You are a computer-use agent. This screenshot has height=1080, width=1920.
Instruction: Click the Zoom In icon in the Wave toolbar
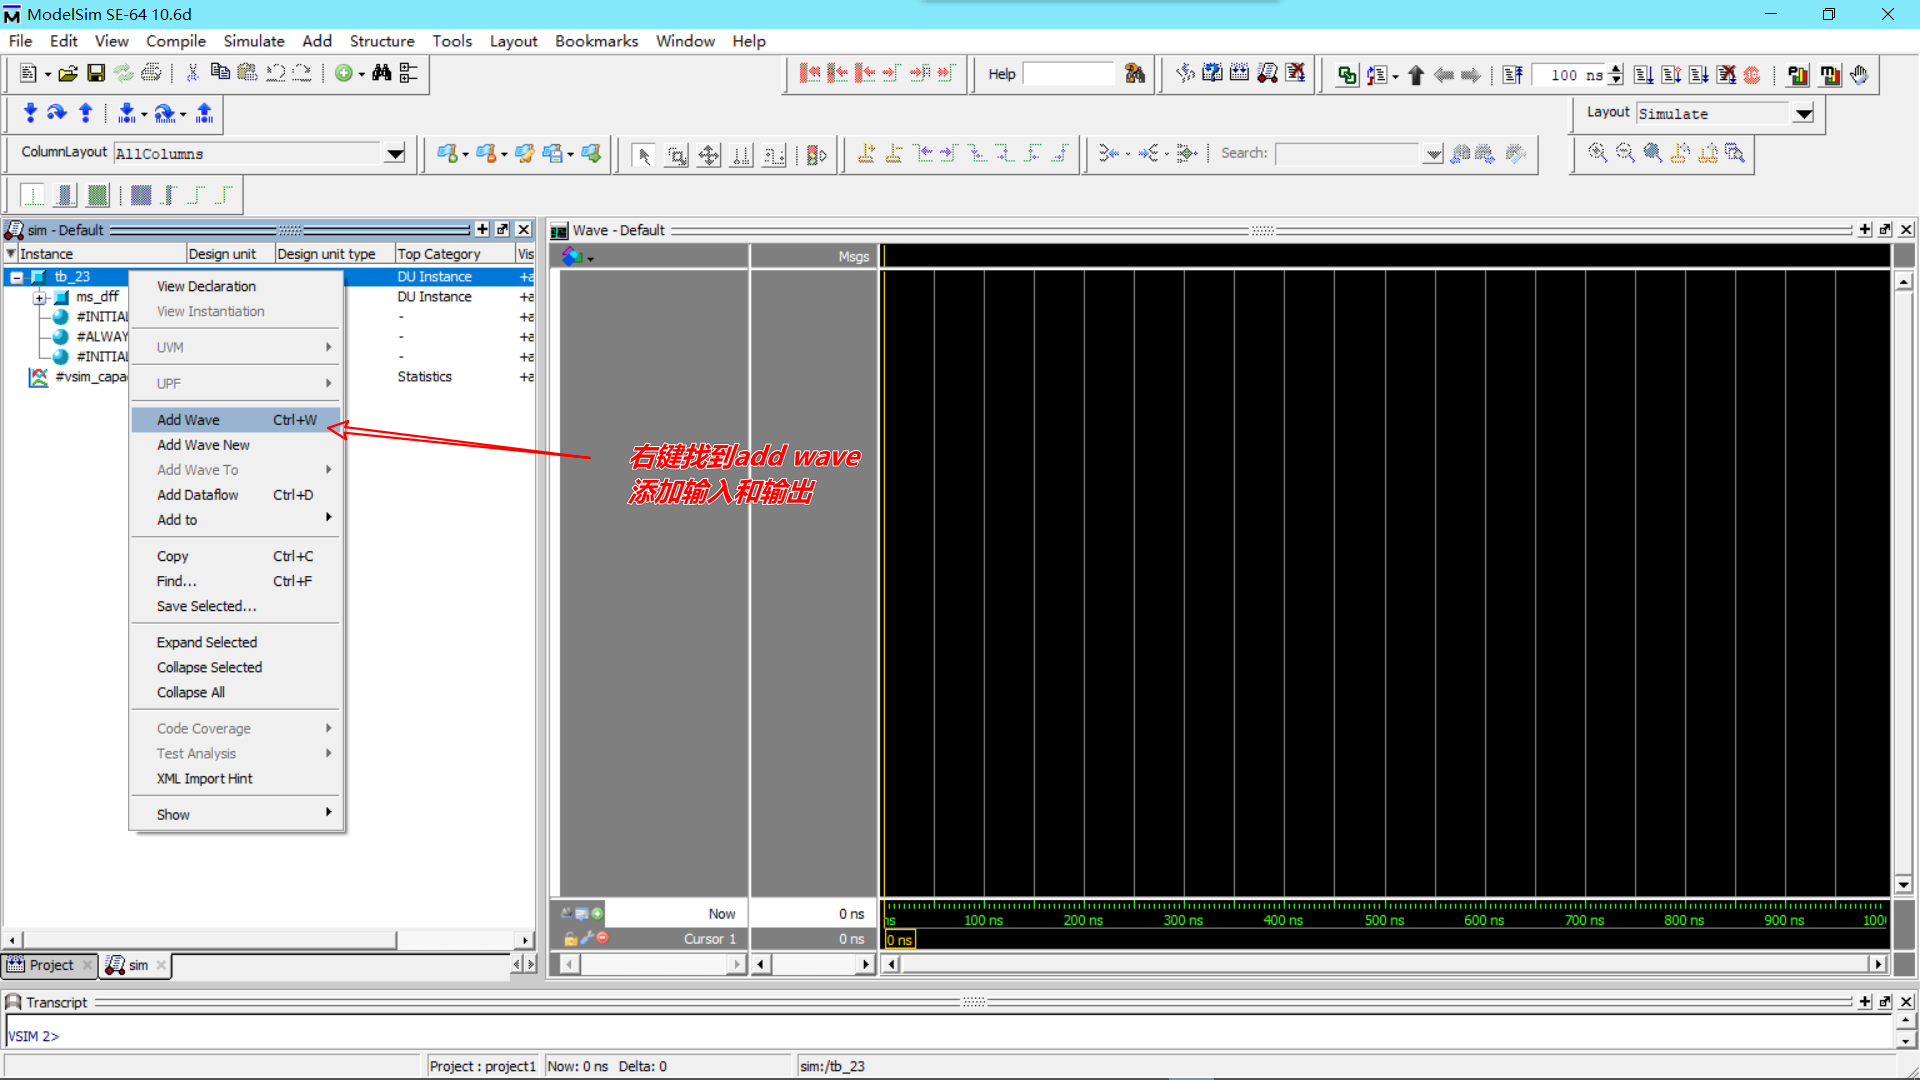1597,153
